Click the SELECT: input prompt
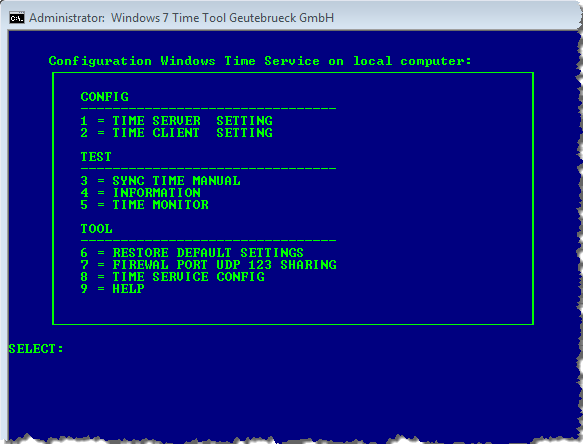The image size is (583, 444). [x=36, y=349]
